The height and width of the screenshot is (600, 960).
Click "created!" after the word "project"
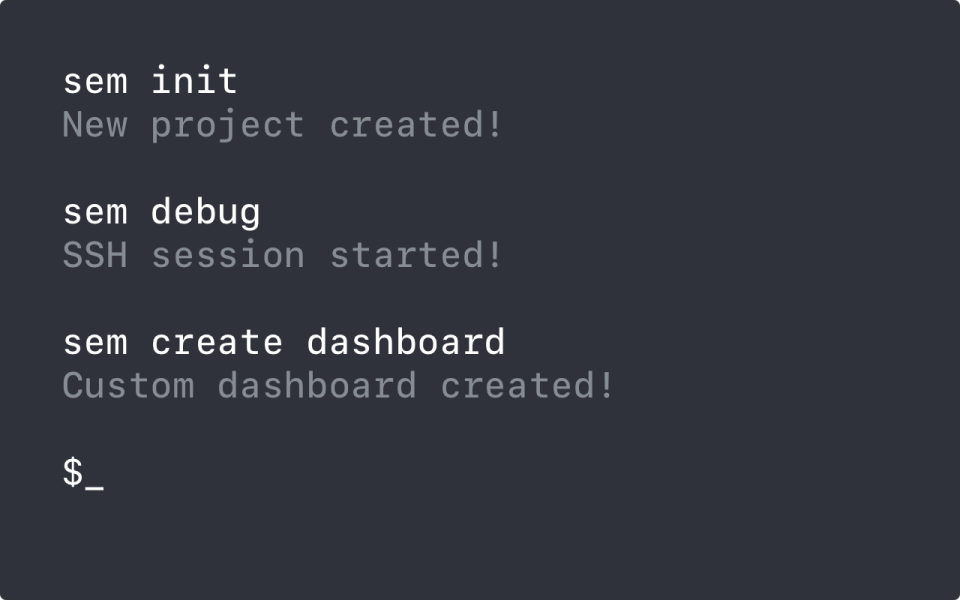click(416, 125)
